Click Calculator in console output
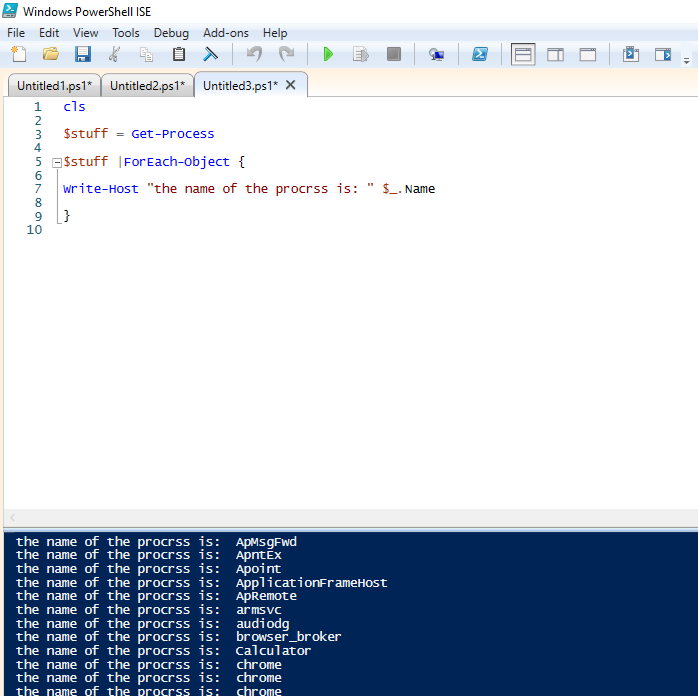698x696 pixels. pyautogui.click(x=273, y=651)
